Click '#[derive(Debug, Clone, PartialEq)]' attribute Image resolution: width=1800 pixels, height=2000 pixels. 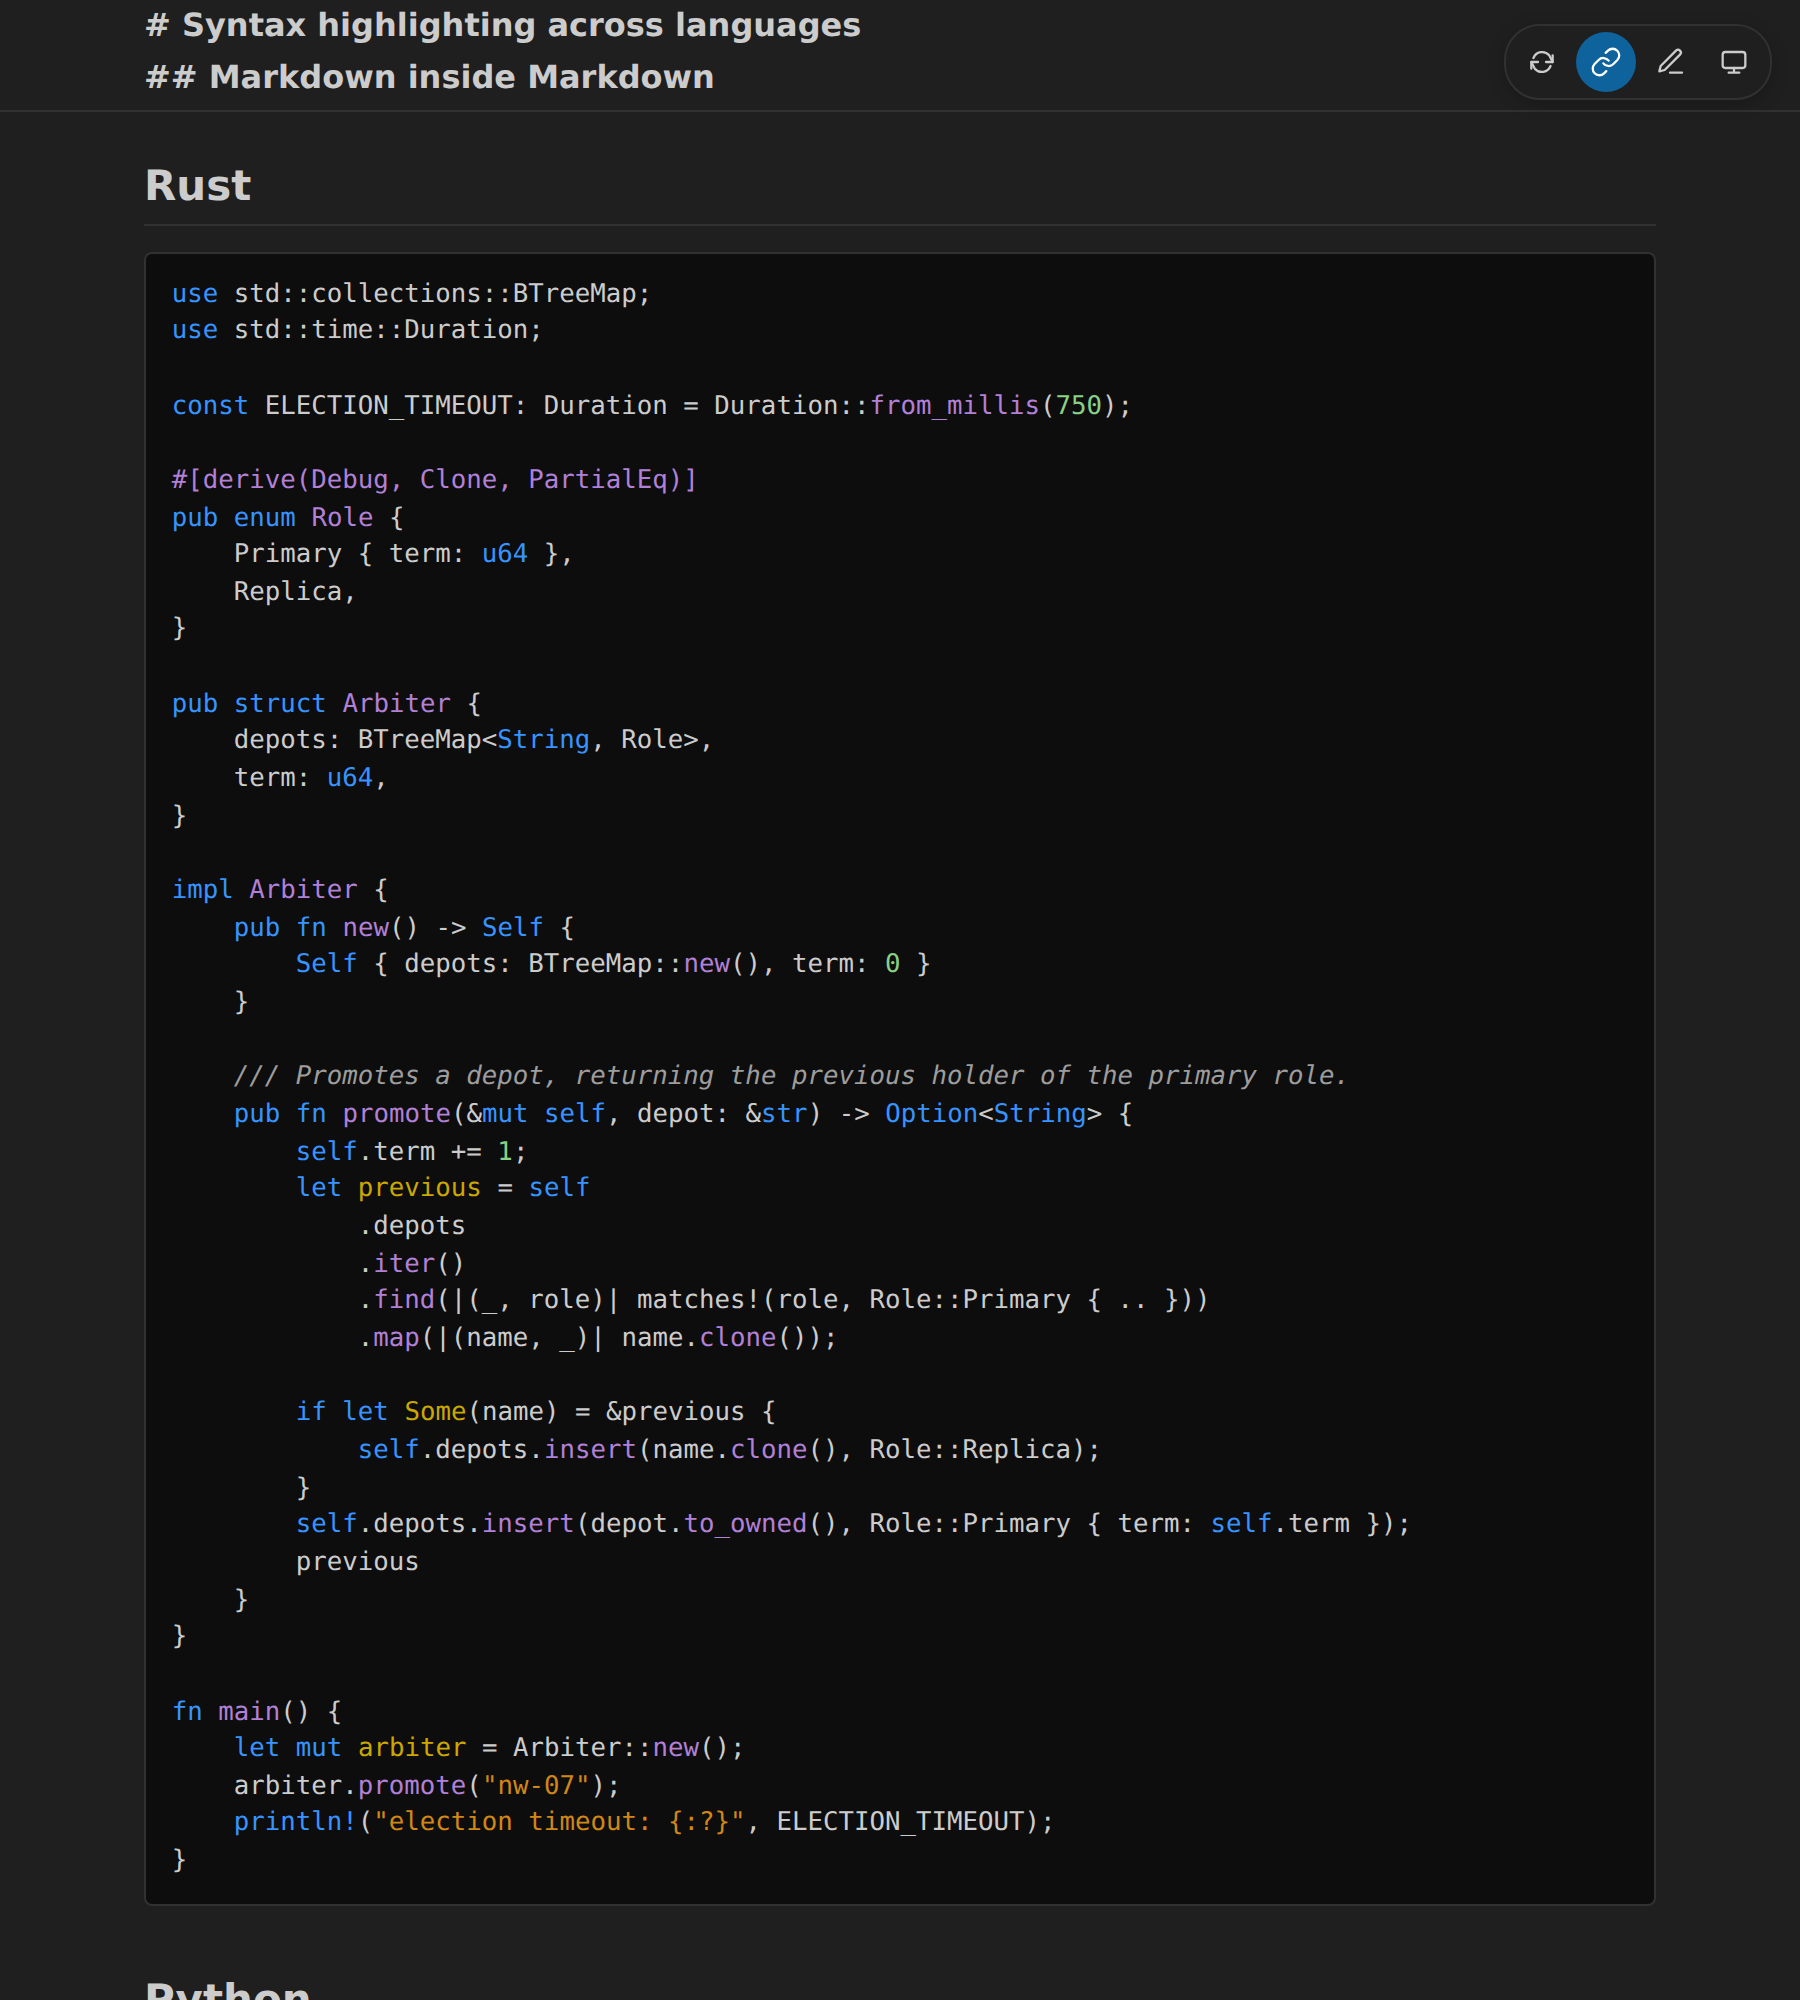click(x=434, y=479)
